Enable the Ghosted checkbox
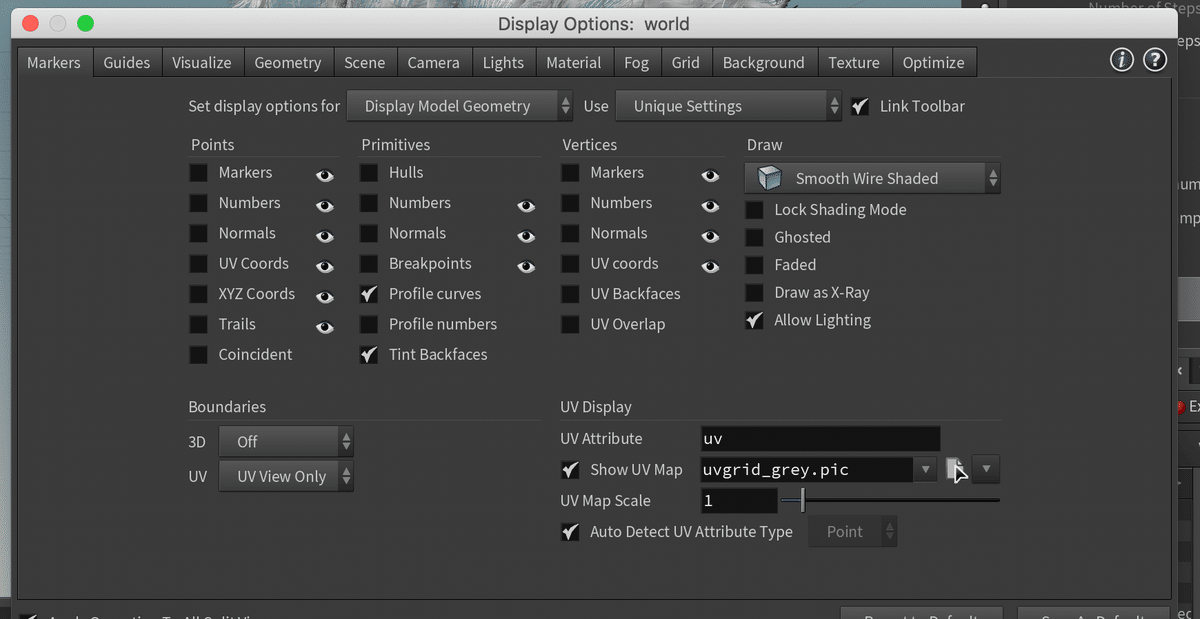 [756, 238]
